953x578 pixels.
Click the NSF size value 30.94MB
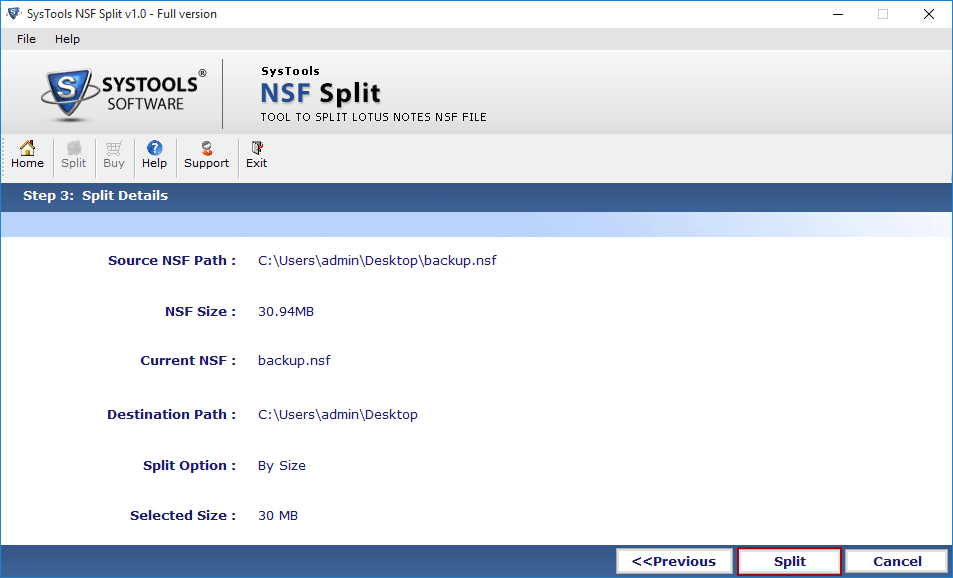pos(286,312)
